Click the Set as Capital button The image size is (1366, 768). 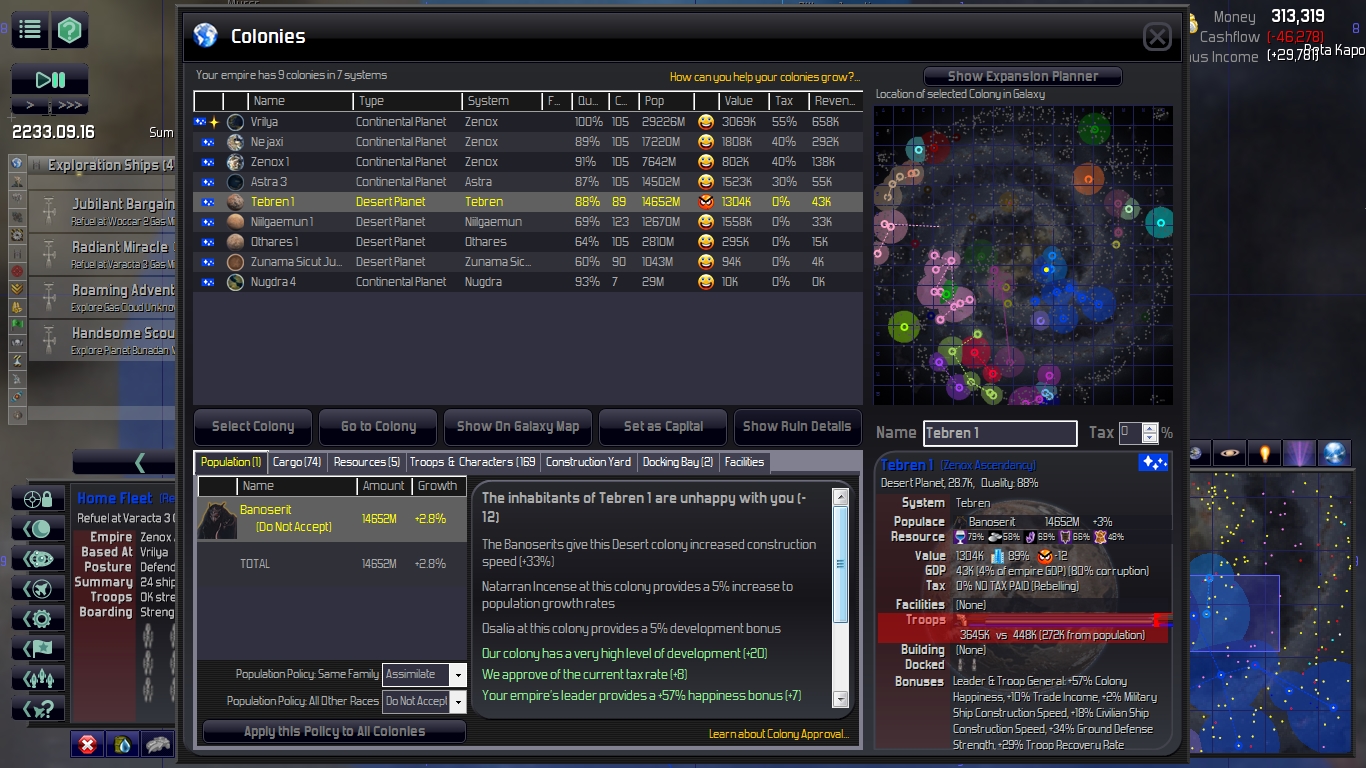click(x=663, y=426)
